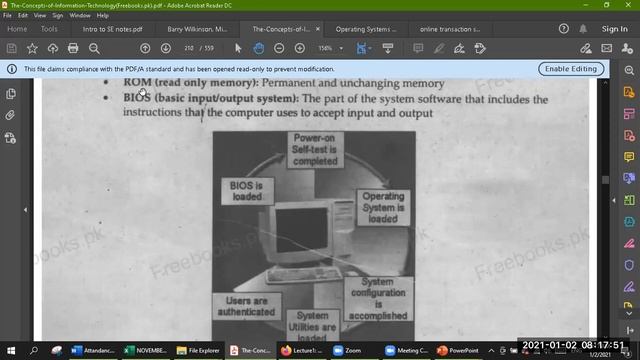Image resolution: width=640 pixels, height=360 pixels.
Task: Open the zoom percentage dropdown
Action: click(341, 49)
